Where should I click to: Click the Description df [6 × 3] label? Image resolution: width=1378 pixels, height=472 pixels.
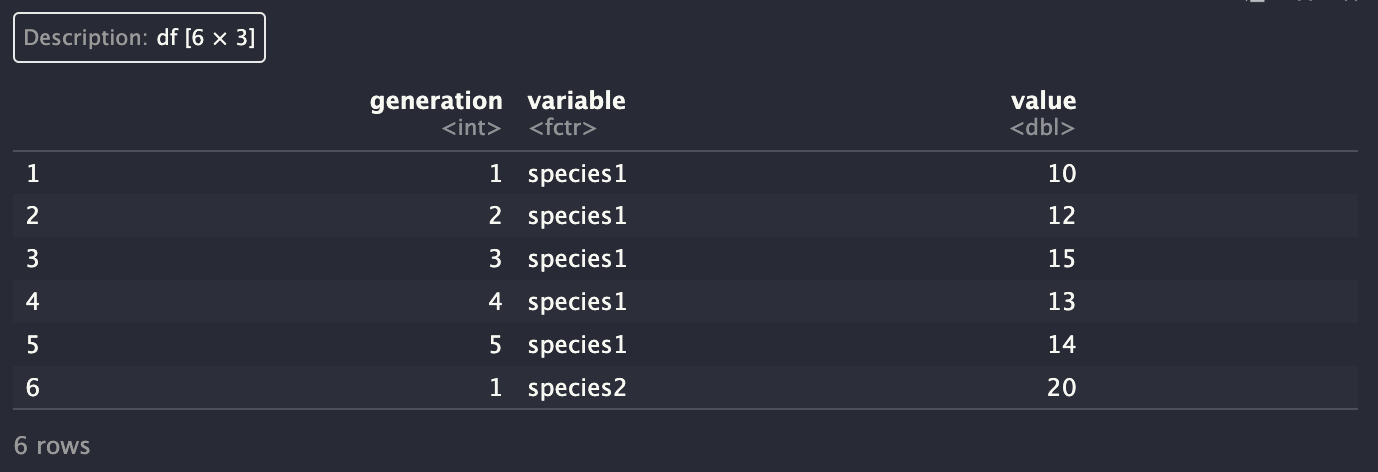point(139,38)
